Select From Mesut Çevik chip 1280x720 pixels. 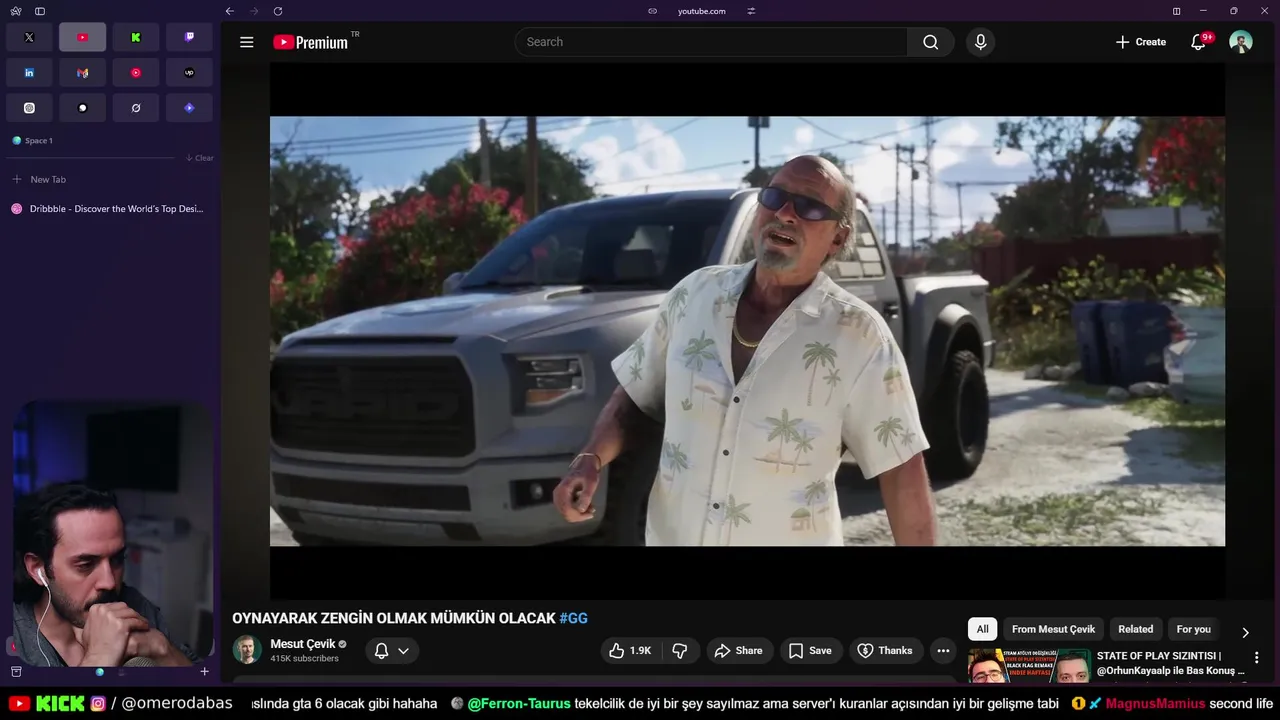(1053, 629)
